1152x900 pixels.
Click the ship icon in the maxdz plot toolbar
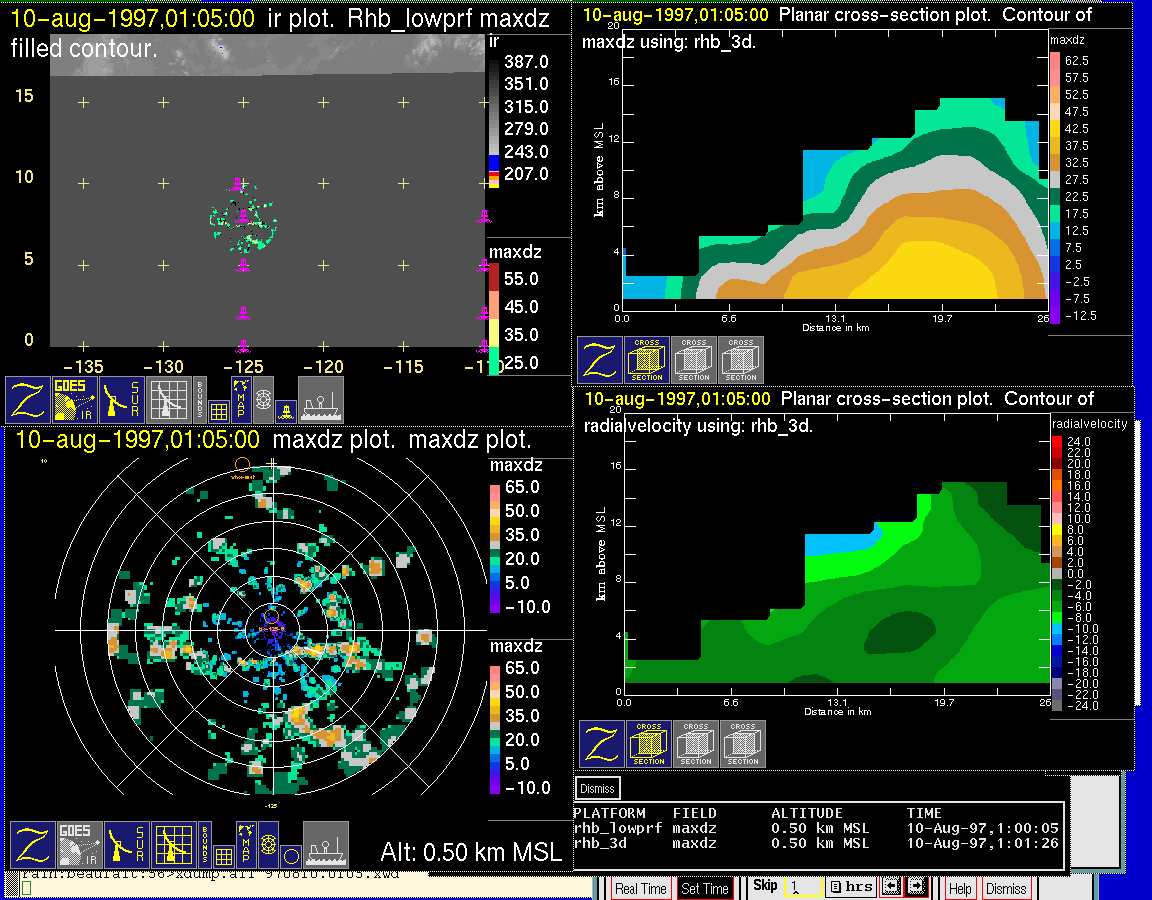click(325, 845)
